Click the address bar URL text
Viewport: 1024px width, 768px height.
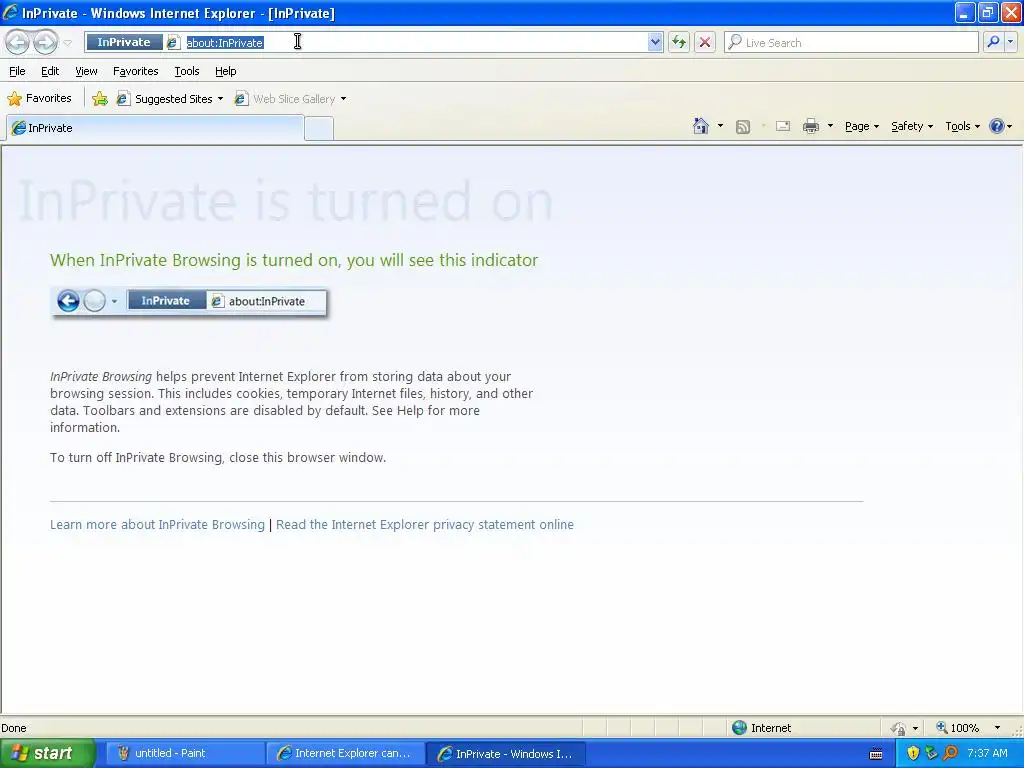[225, 43]
